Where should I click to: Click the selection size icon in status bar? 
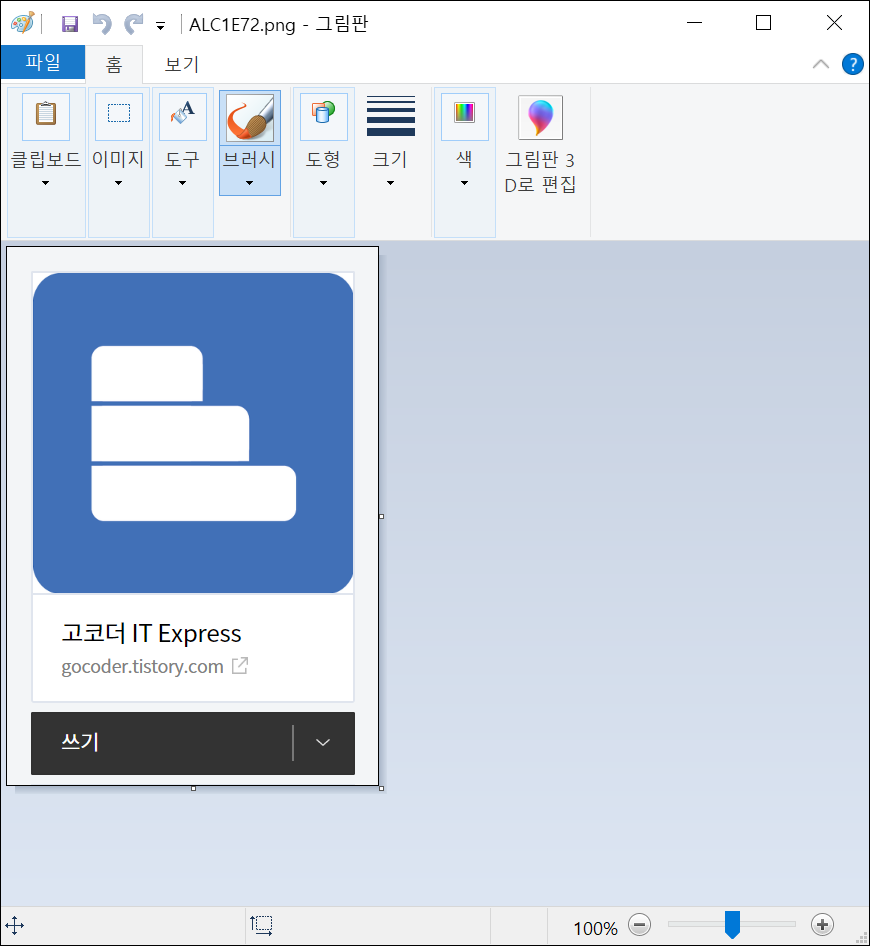(261, 925)
